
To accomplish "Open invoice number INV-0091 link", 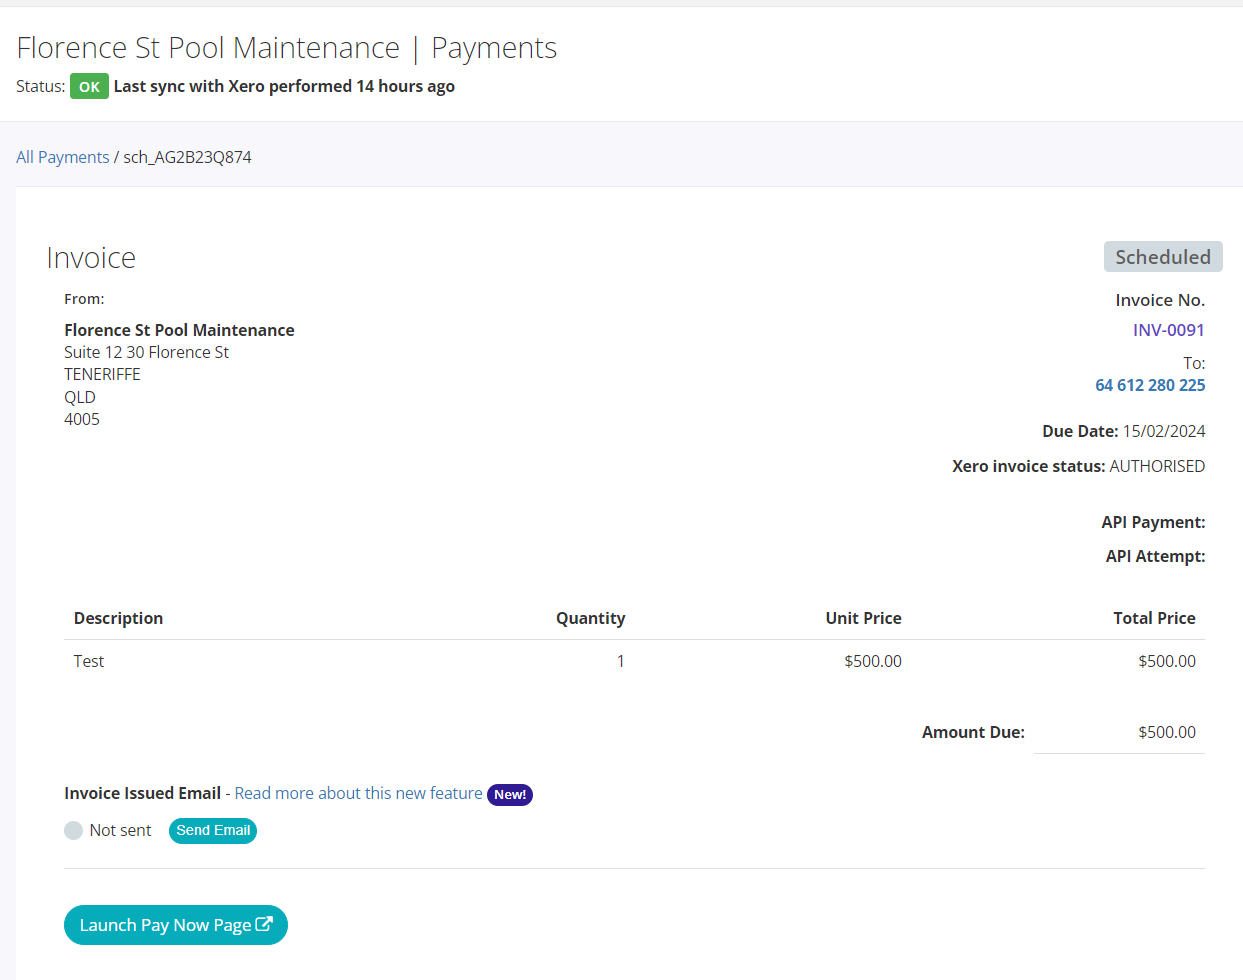I will [1168, 330].
